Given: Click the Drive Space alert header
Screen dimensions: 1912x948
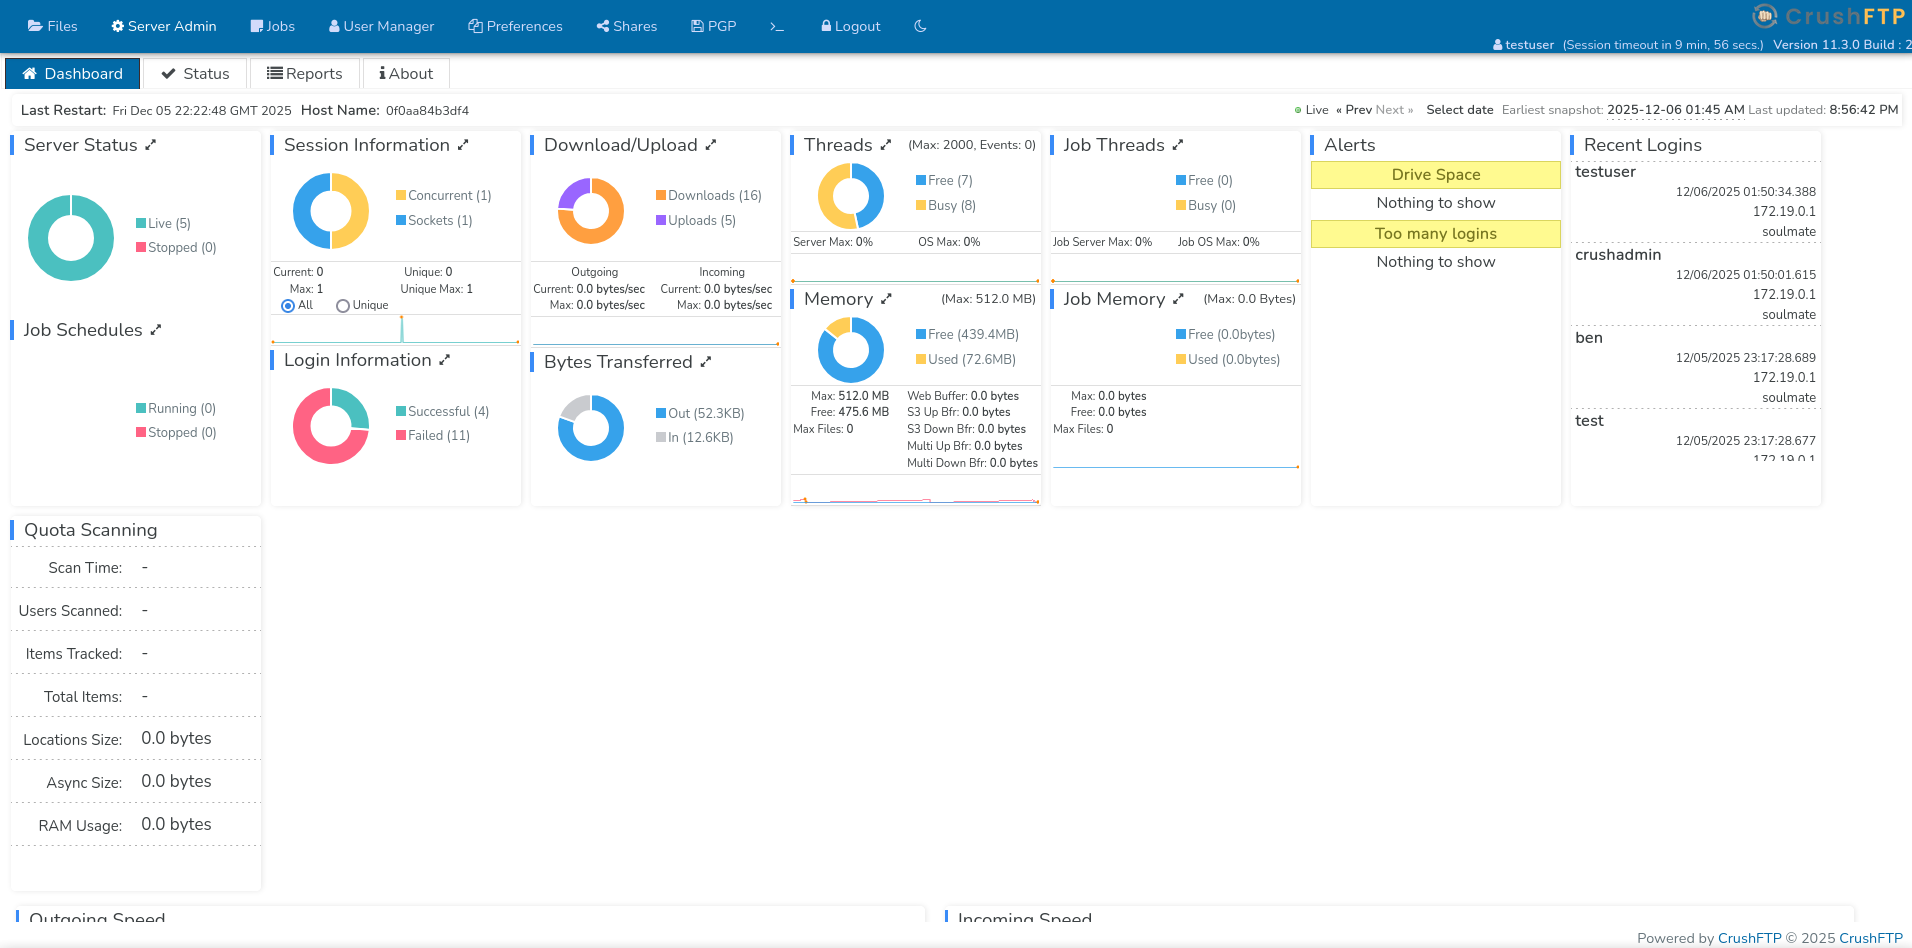Looking at the screenshot, I should coord(1435,175).
